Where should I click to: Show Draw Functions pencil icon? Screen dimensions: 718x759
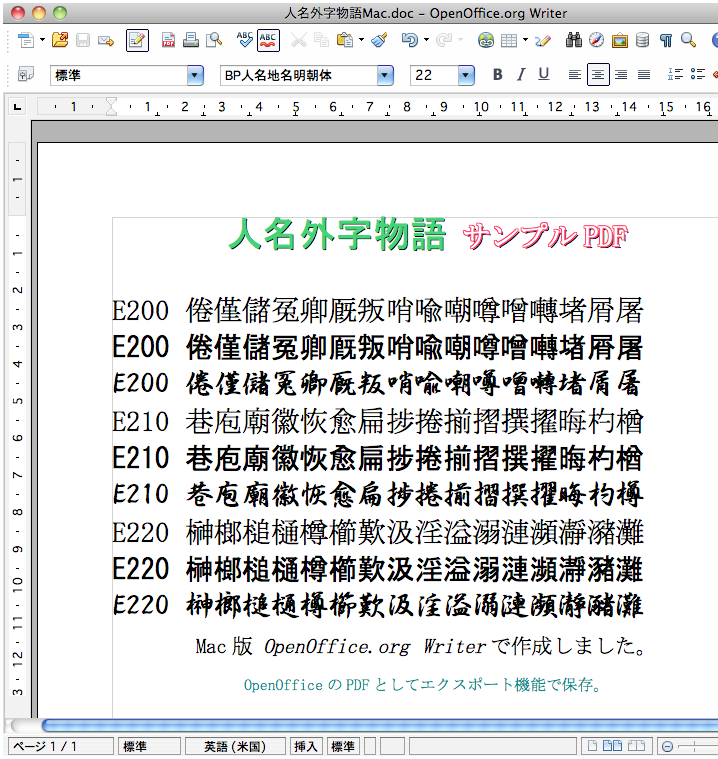[x=543, y=40]
